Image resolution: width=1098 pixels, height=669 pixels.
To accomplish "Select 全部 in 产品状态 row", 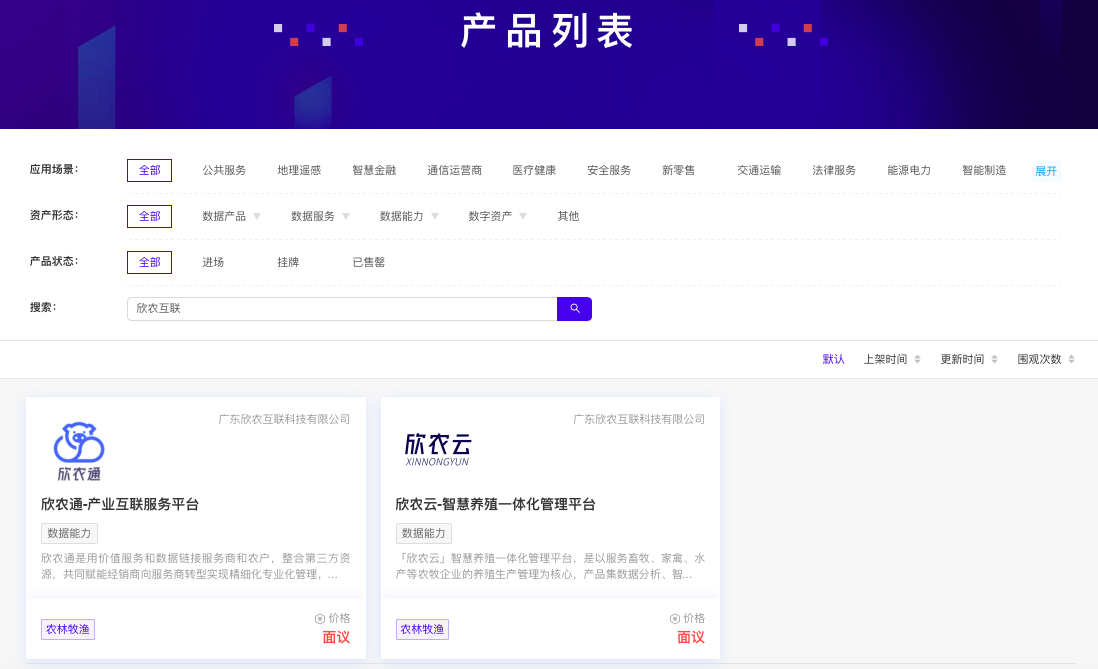I will click(x=149, y=262).
